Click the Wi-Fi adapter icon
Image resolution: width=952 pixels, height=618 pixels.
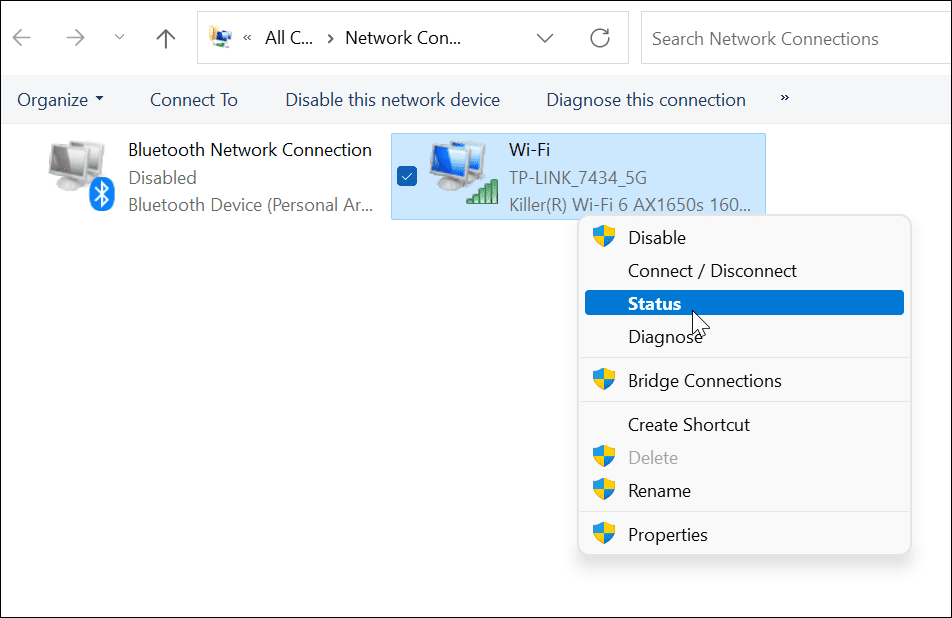coord(459,172)
